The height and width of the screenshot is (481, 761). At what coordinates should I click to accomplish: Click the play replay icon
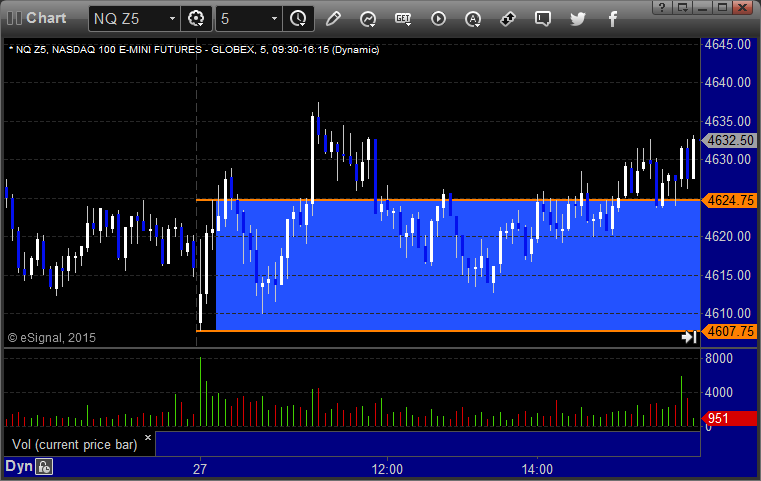tap(438, 19)
